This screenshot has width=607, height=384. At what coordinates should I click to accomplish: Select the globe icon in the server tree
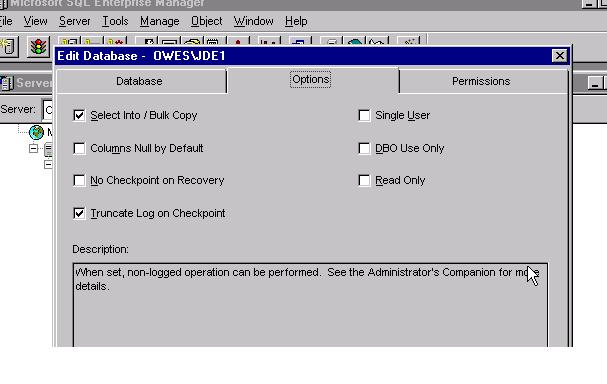(36, 132)
